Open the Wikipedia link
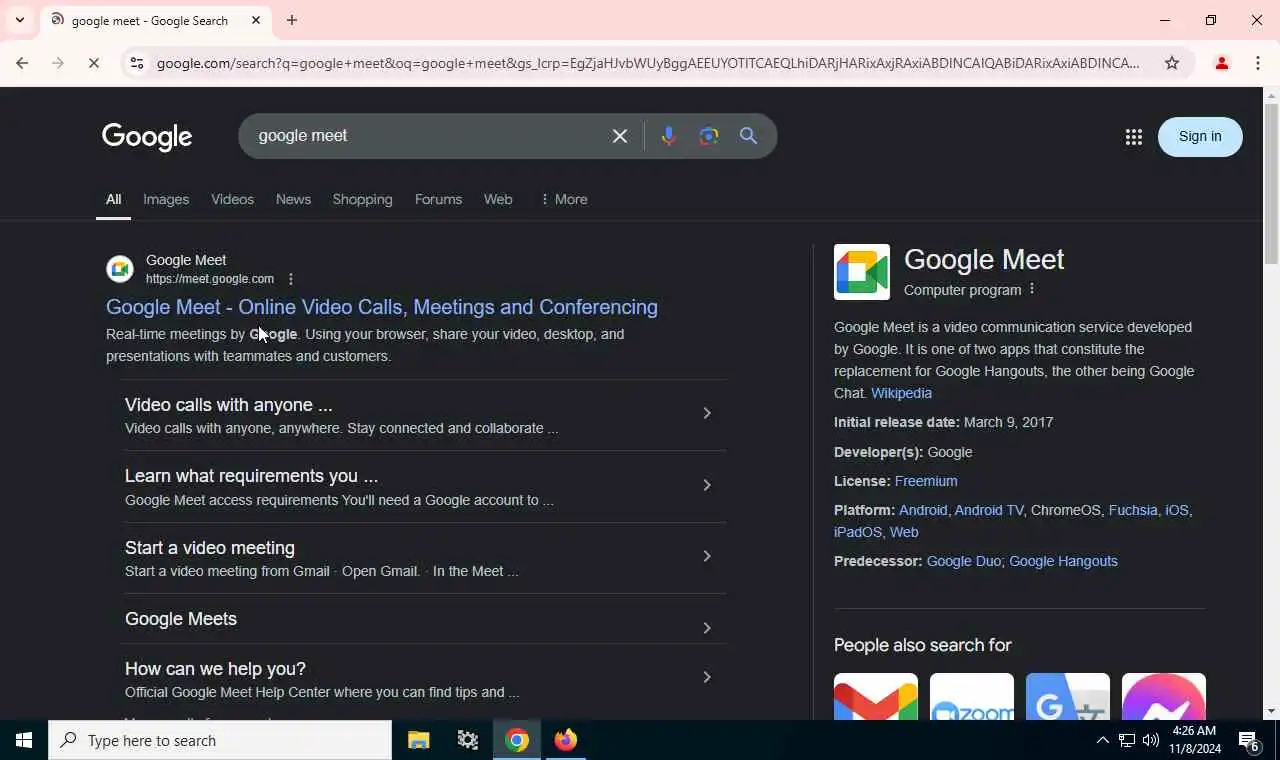This screenshot has height=760, width=1280. pyautogui.click(x=901, y=393)
